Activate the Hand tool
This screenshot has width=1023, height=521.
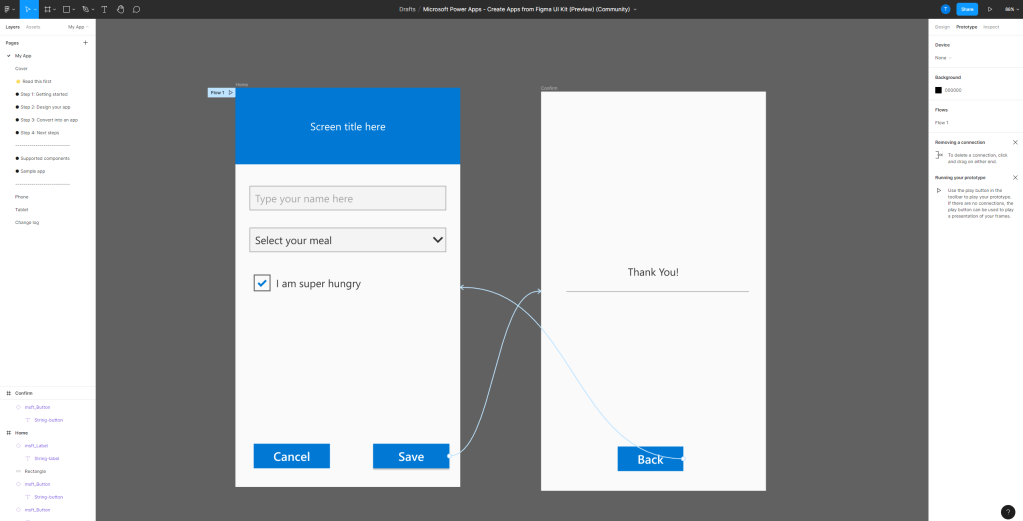(x=120, y=9)
